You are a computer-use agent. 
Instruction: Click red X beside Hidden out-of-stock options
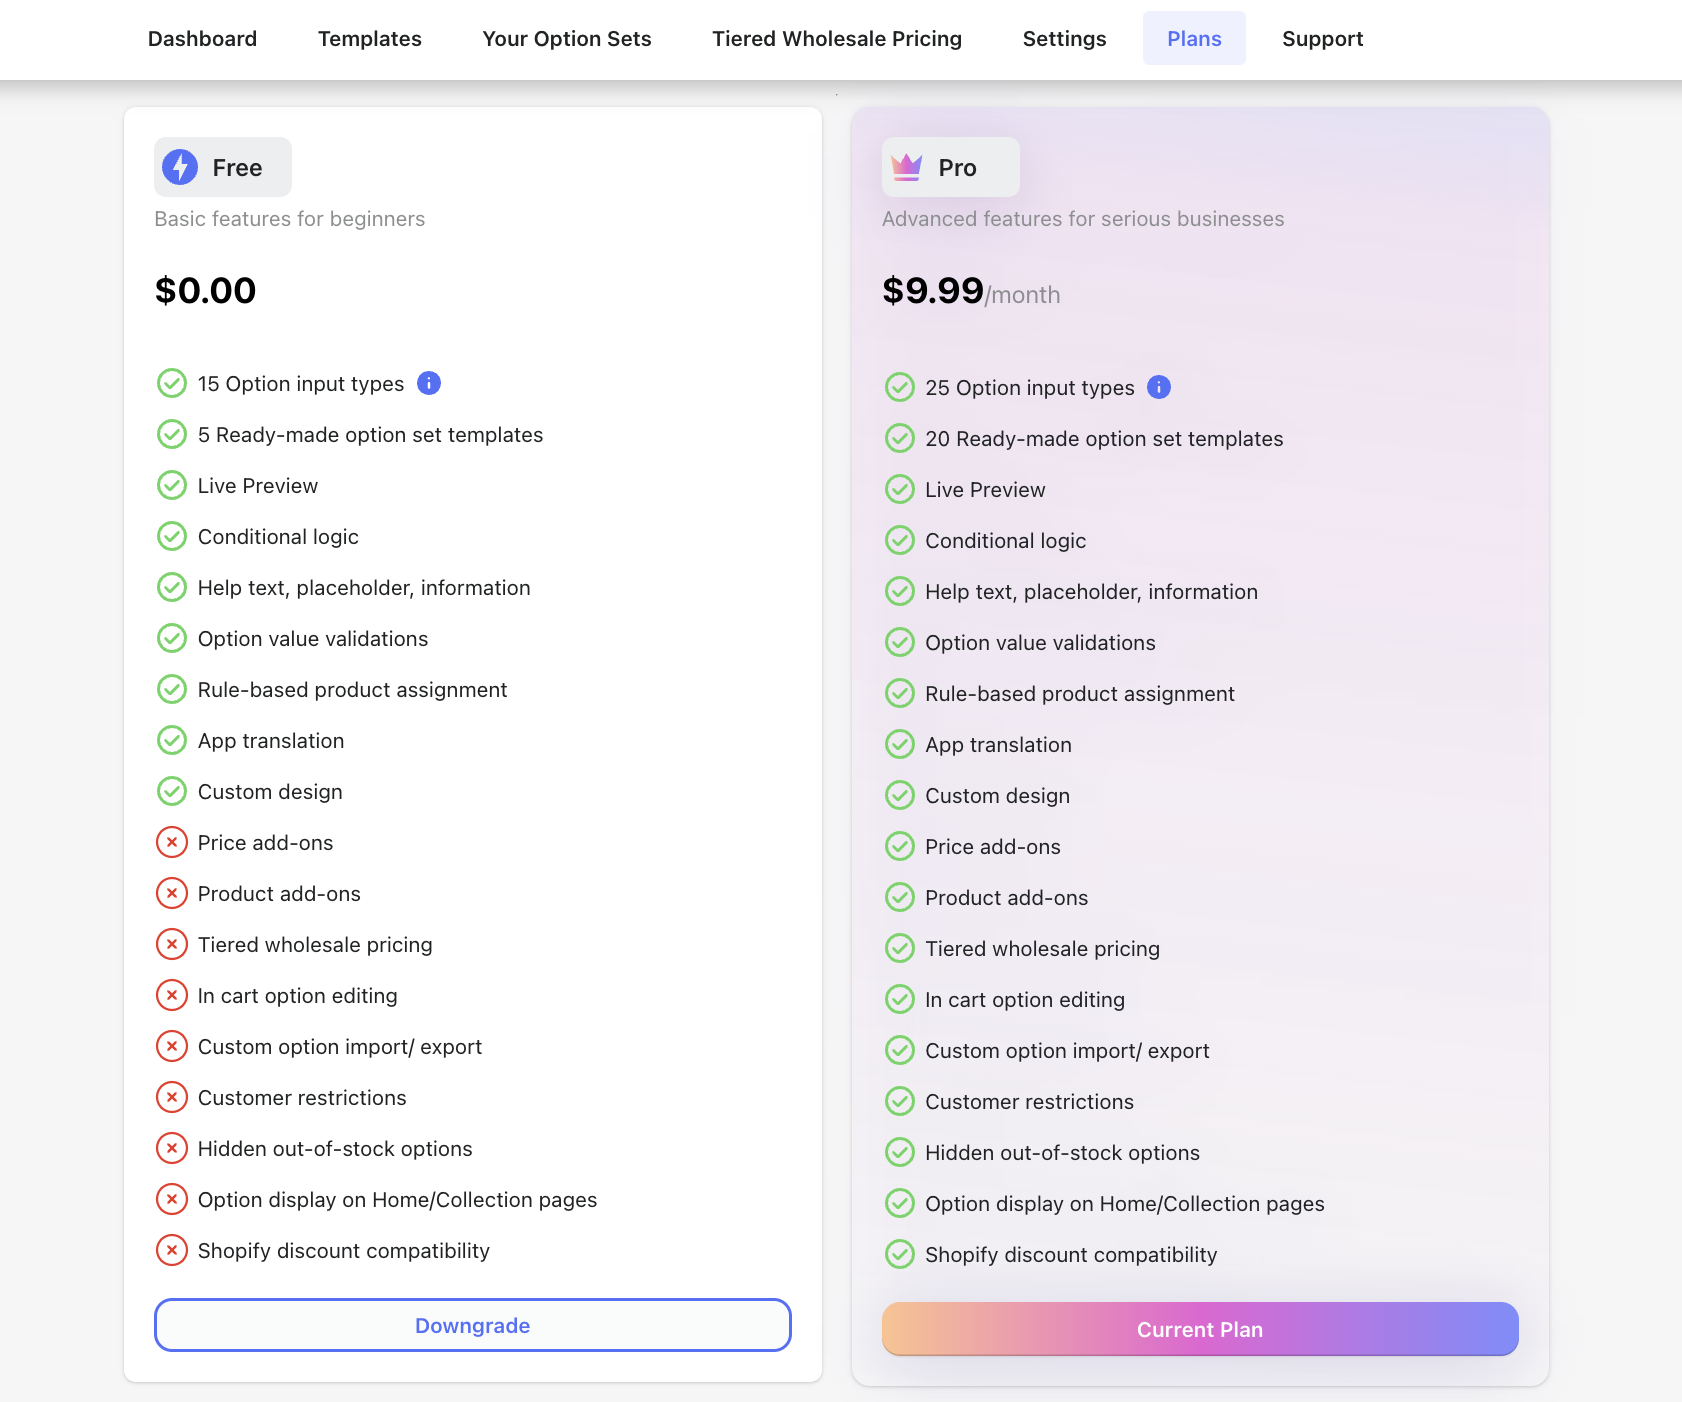172,1148
